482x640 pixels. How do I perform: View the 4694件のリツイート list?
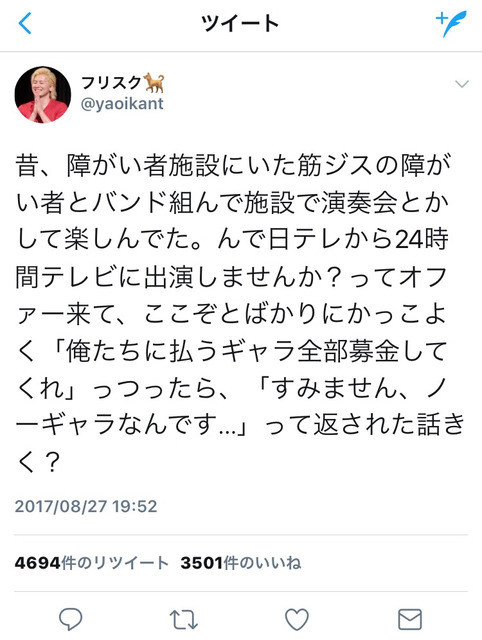(x=91, y=563)
